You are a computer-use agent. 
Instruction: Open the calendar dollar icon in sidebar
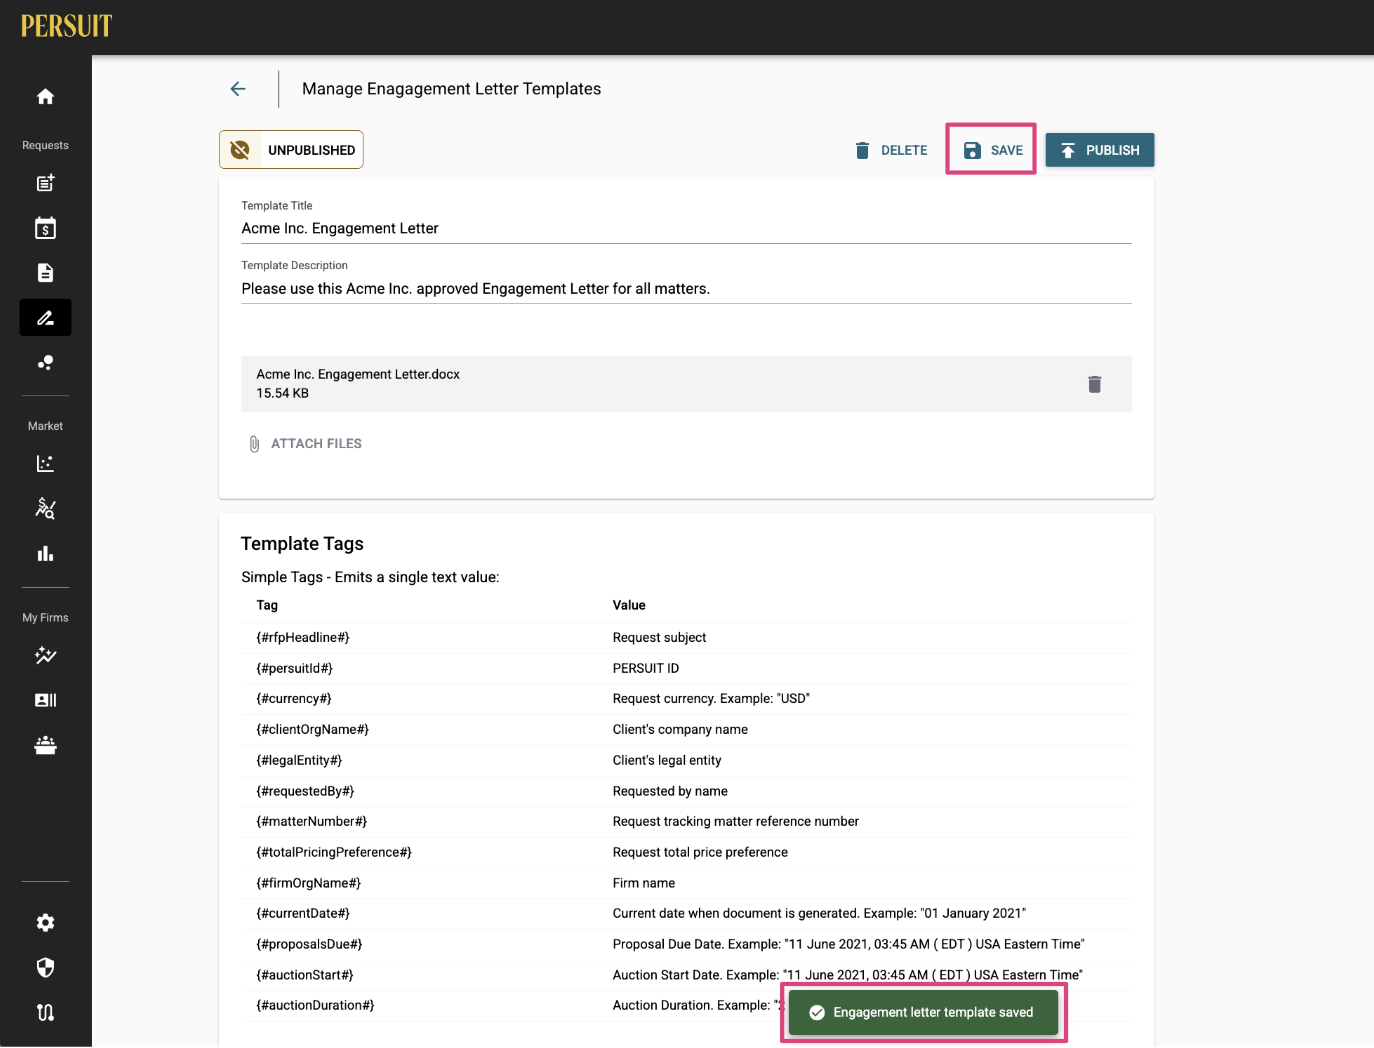(x=45, y=228)
